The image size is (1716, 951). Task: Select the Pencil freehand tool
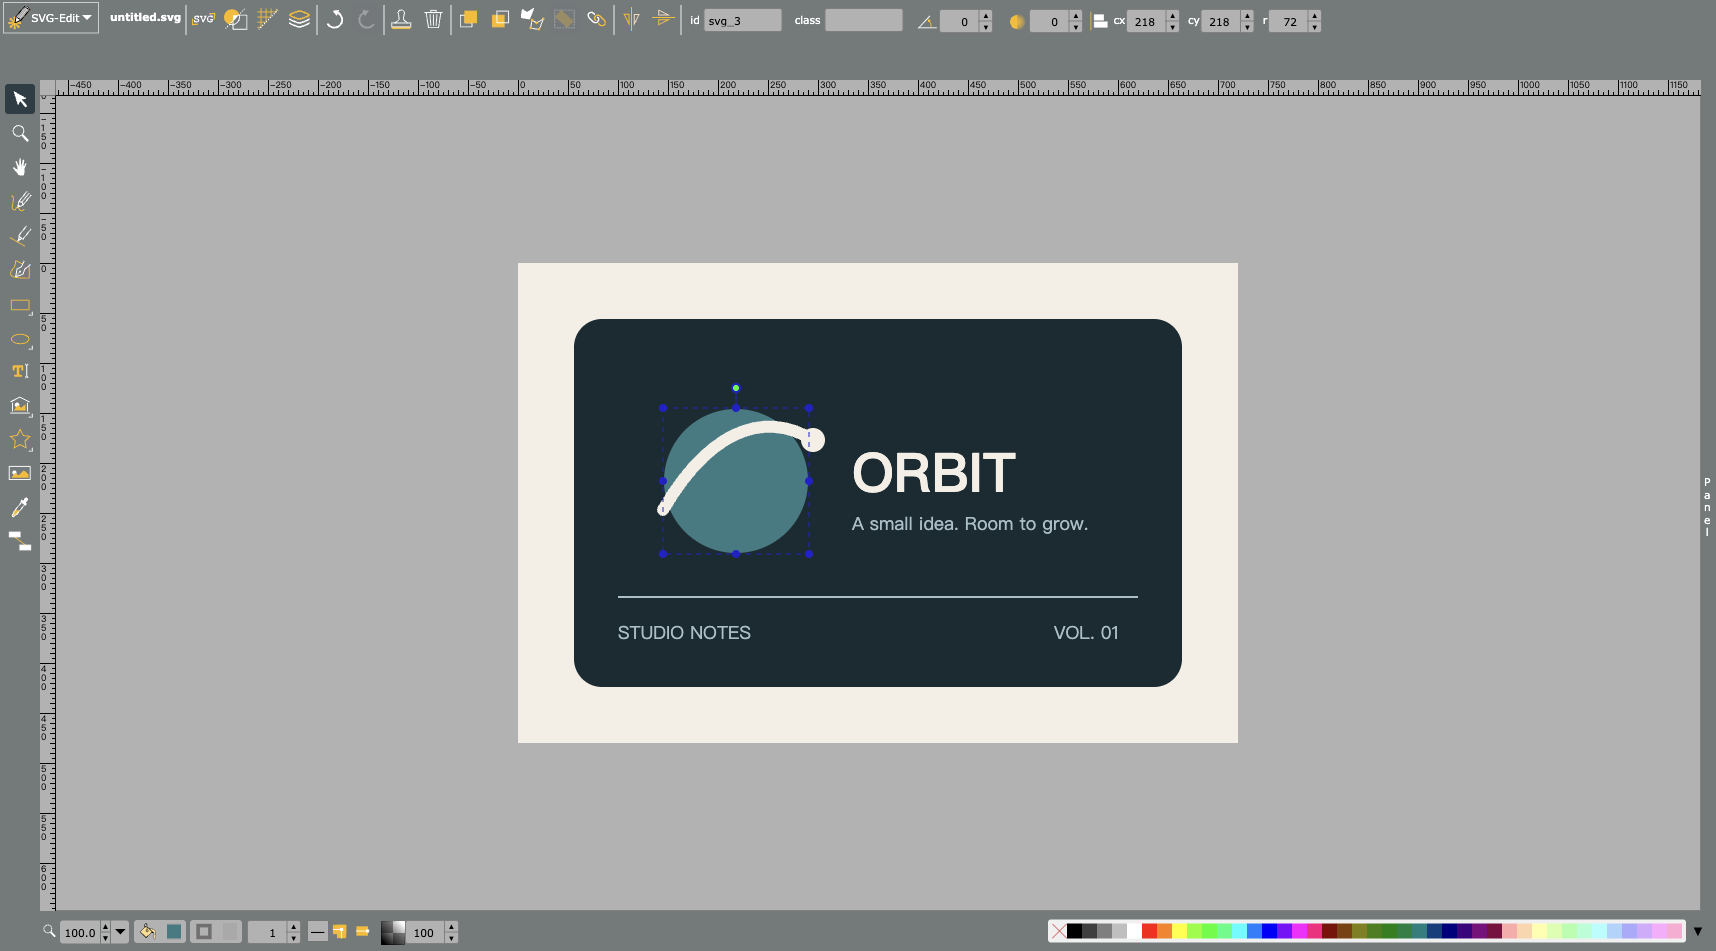tap(20, 202)
